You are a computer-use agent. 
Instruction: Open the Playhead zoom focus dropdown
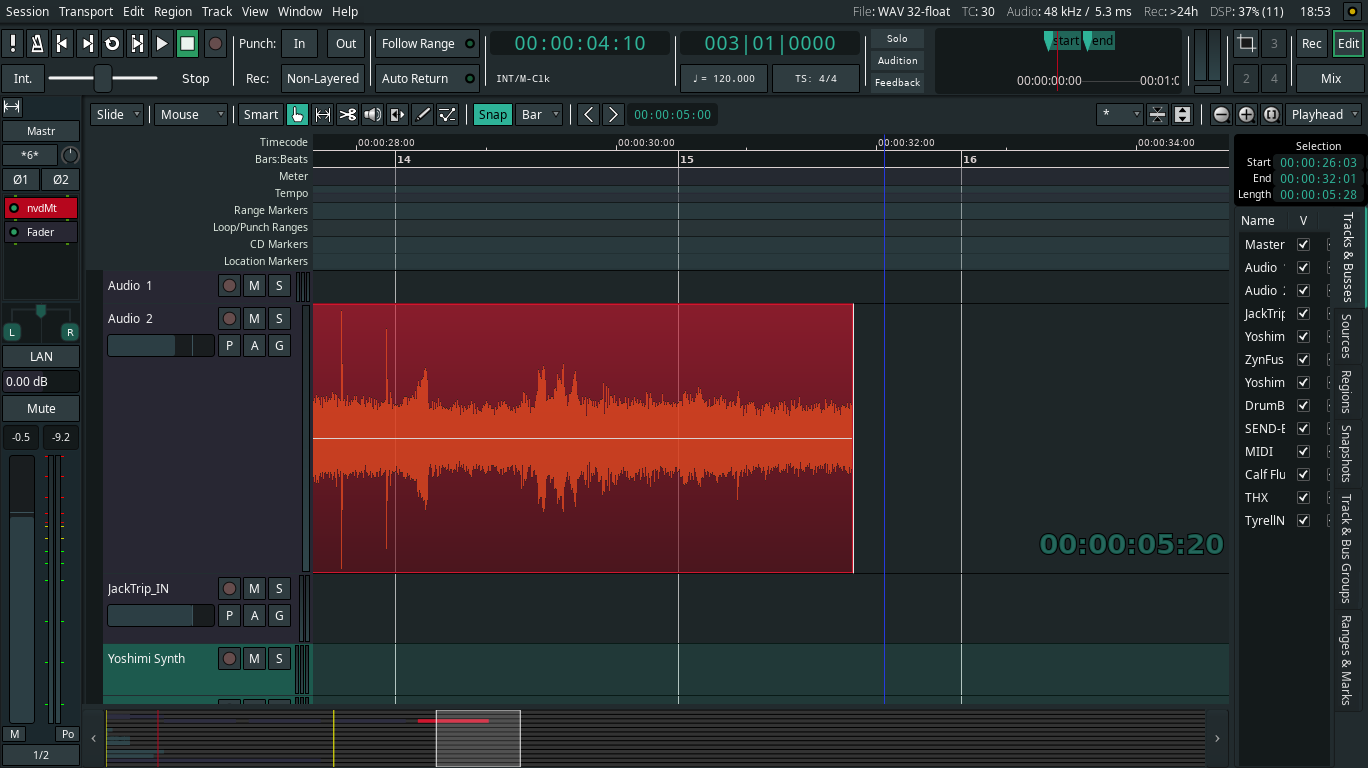click(1324, 114)
